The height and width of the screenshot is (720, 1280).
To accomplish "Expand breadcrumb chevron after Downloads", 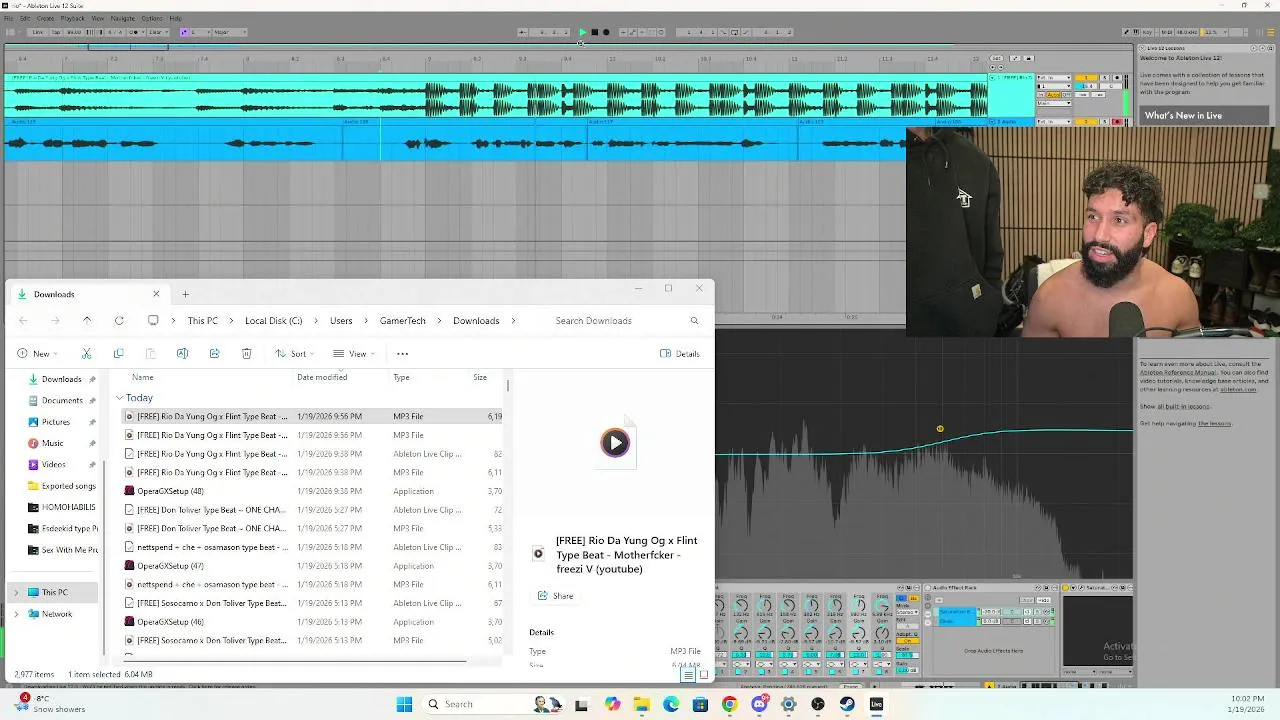I will point(514,321).
